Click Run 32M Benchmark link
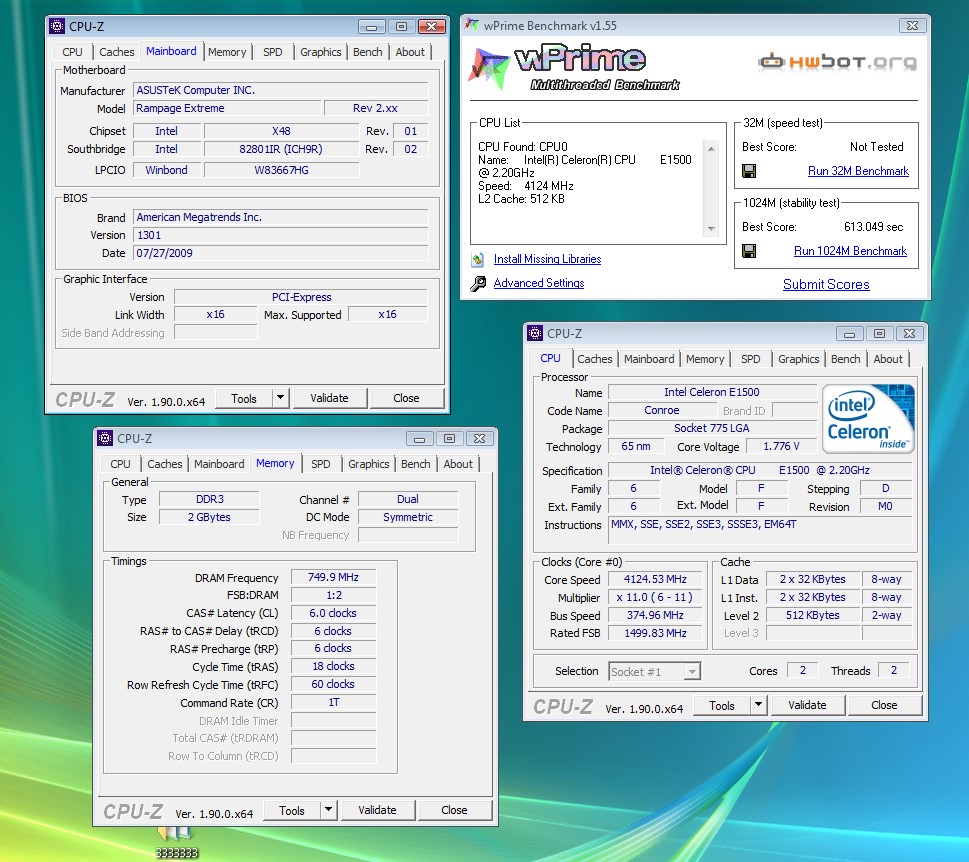969x862 pixels. click(858, 171)
